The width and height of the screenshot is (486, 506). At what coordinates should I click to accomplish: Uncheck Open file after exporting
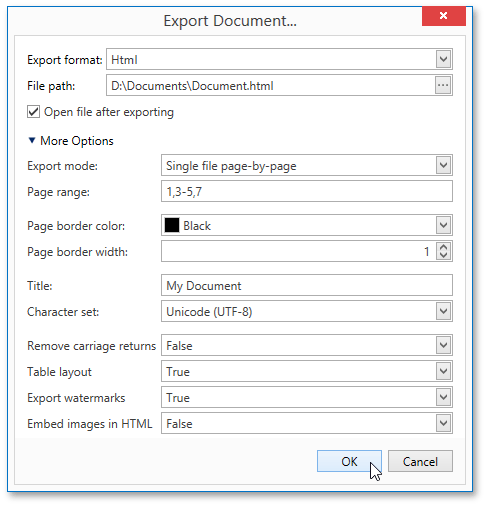(33, 112)
